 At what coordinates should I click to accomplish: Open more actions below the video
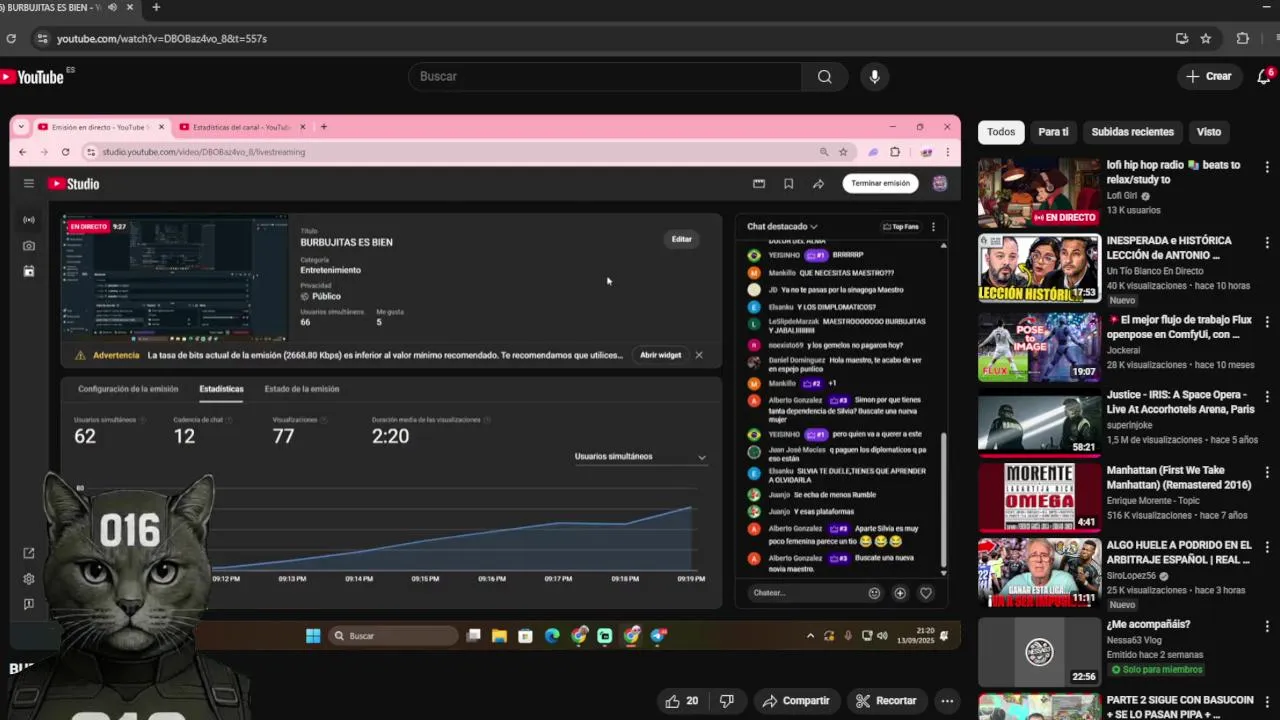[947, 701]
